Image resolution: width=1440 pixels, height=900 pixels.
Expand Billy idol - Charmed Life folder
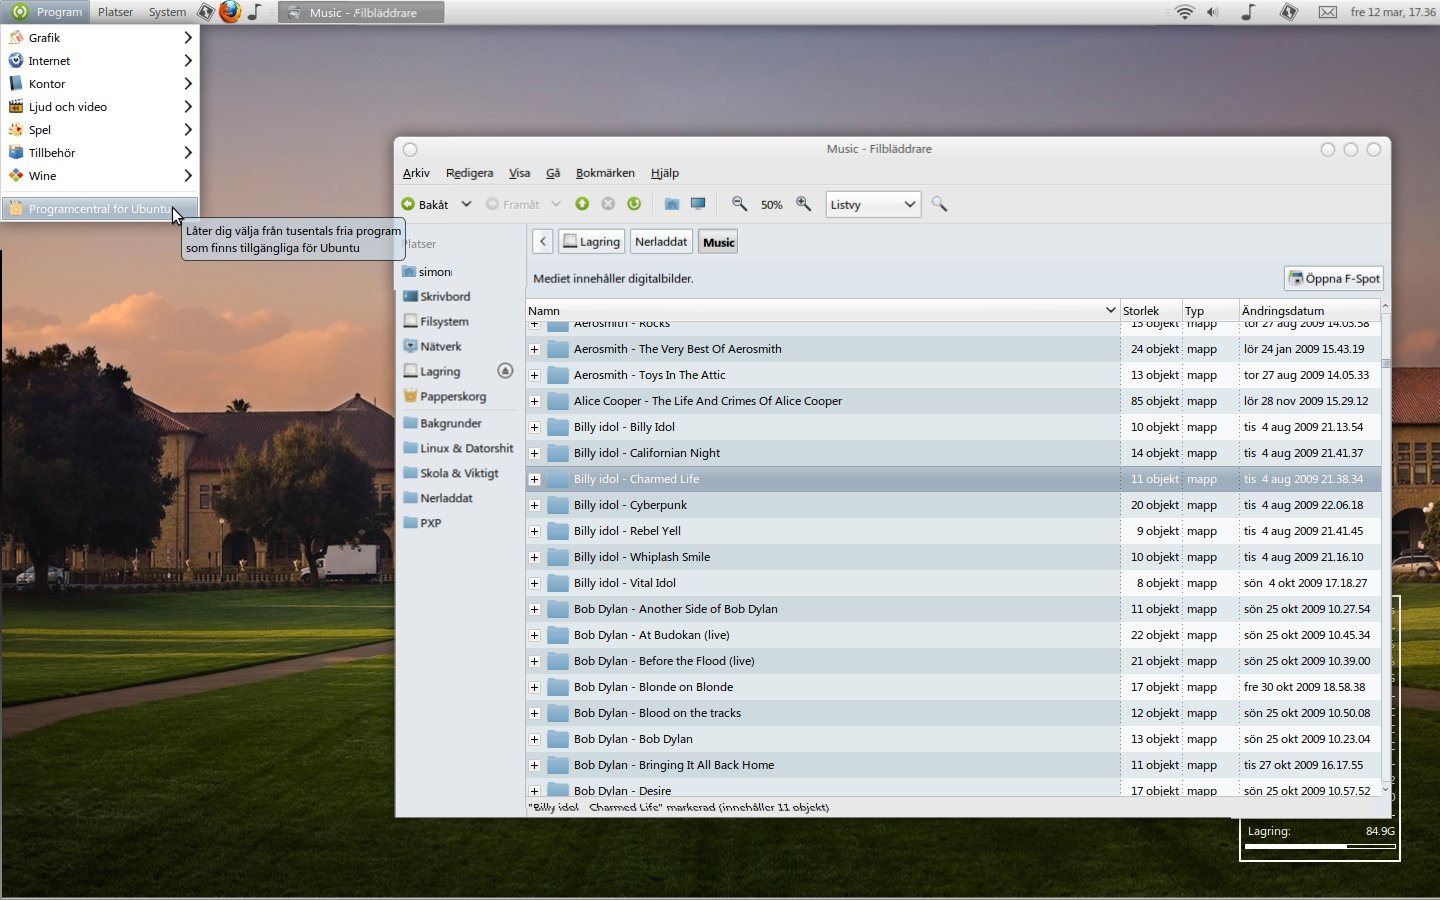[534, 479]
